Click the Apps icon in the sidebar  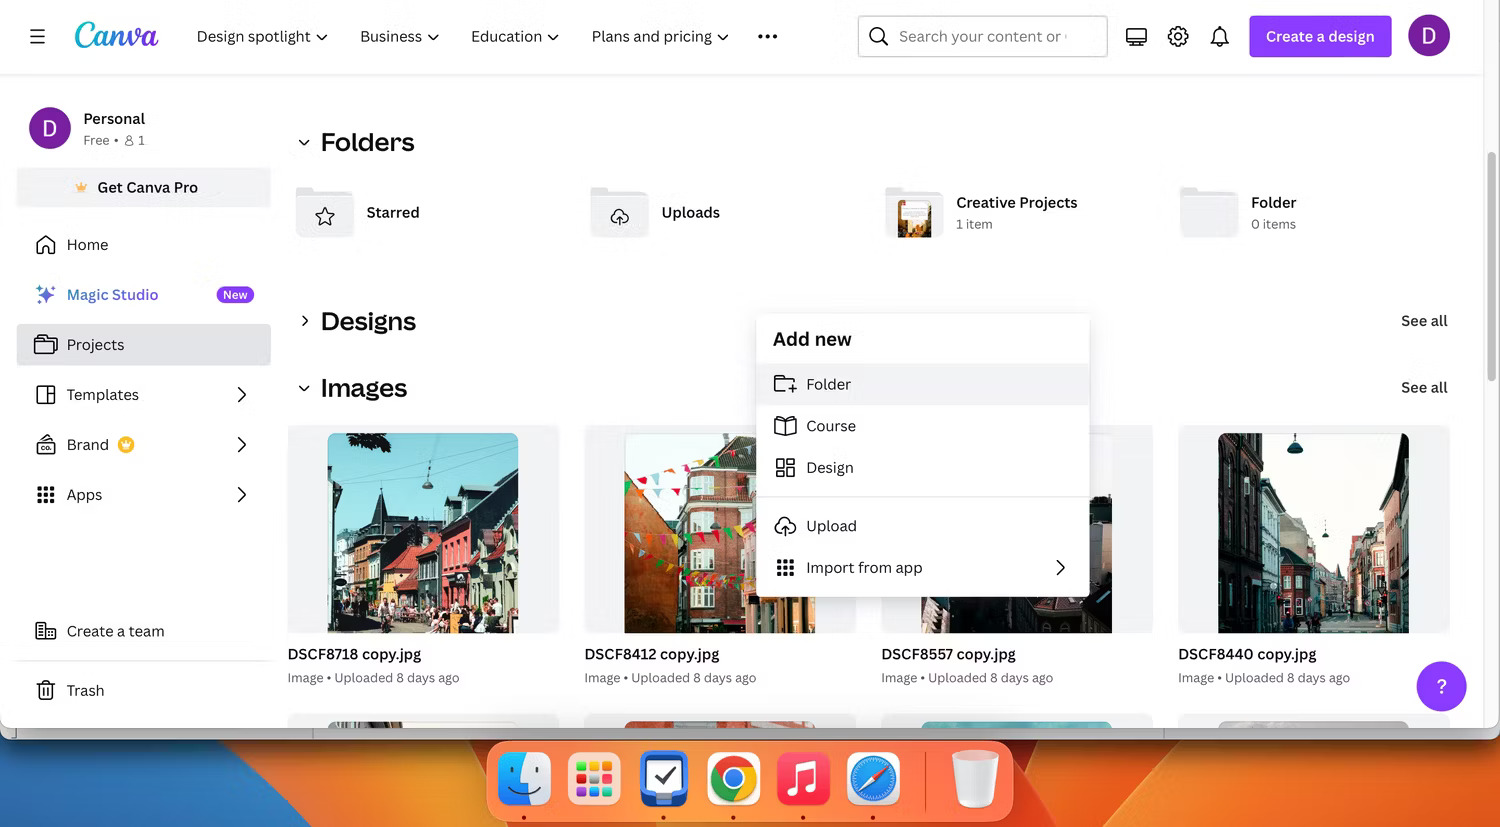point(46,494)
